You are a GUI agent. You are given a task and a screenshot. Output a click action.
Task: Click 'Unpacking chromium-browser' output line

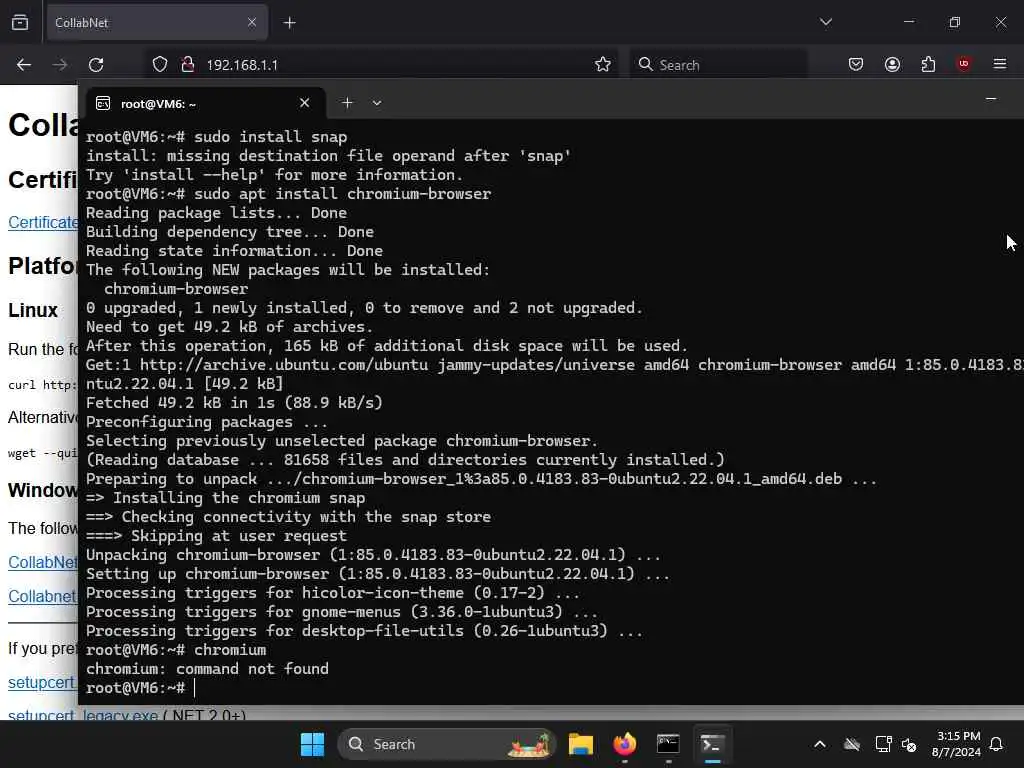pyautogui.click(x=373, y=555)
